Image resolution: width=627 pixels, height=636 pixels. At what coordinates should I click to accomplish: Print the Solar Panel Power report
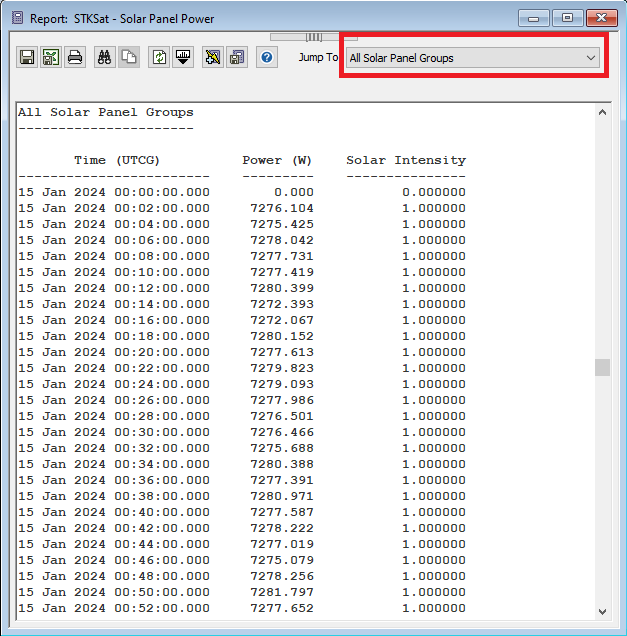pyautogui.click(x=75, y=57)
